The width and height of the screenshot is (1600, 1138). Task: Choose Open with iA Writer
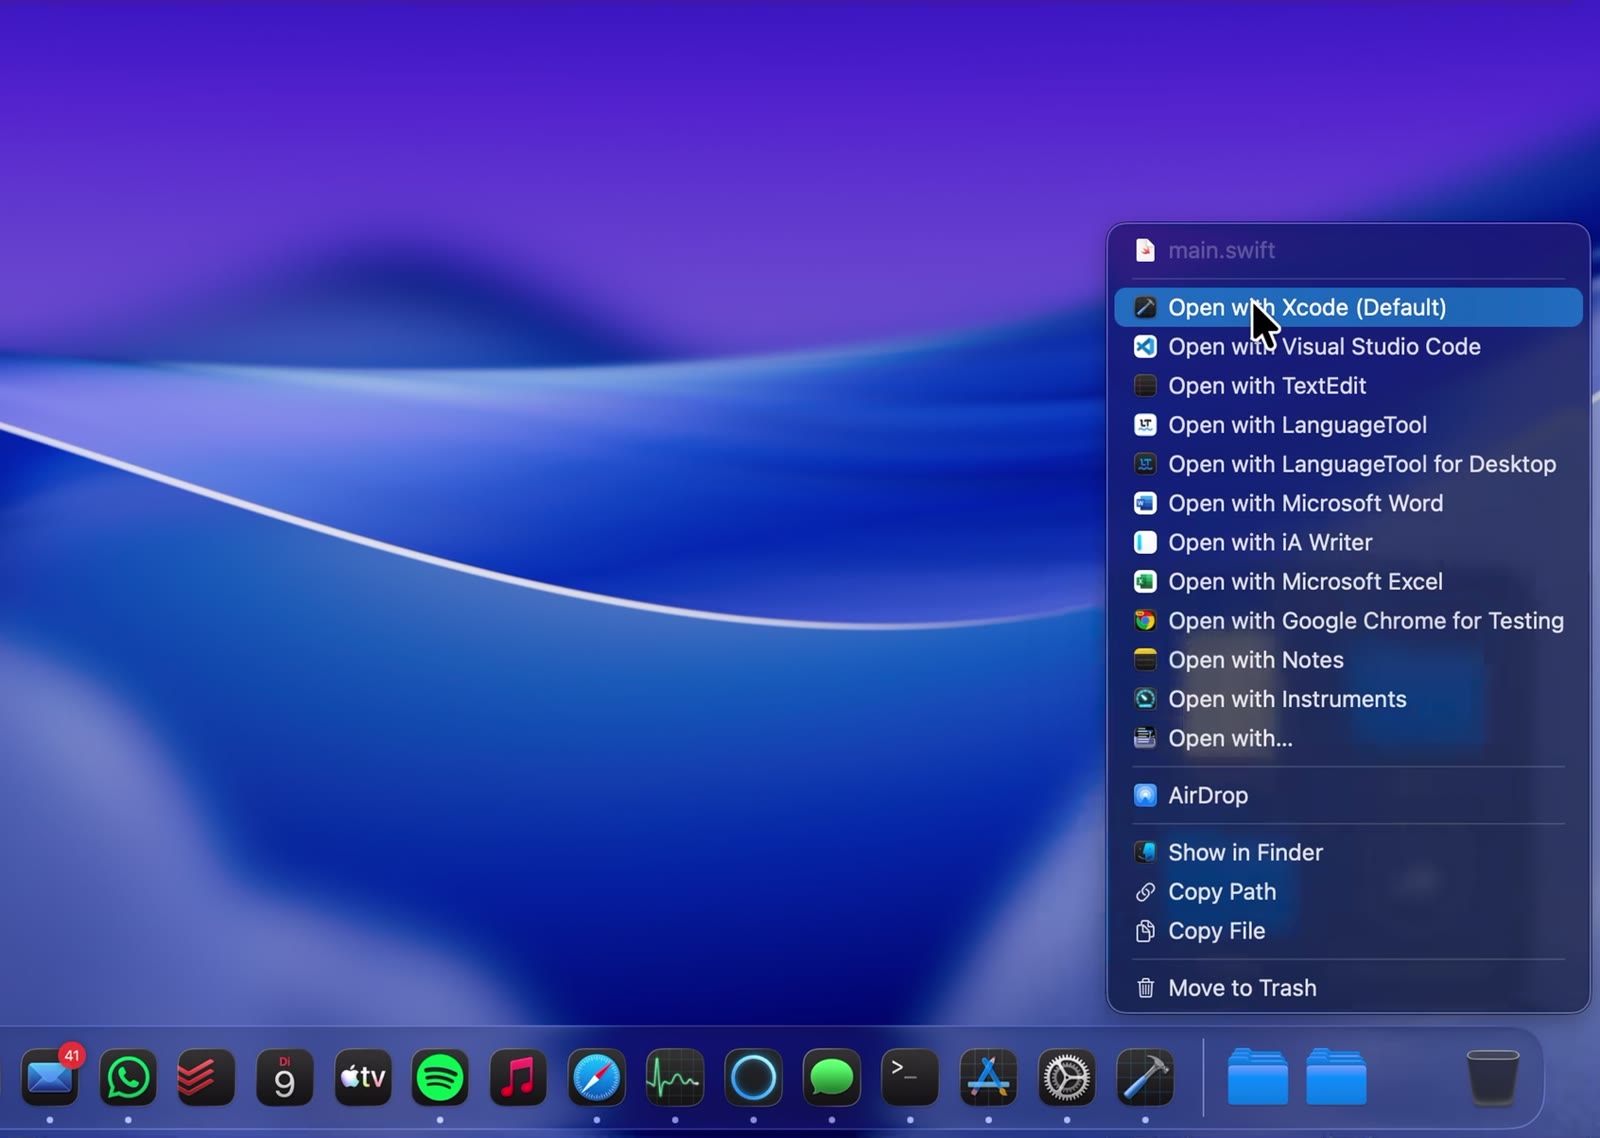coord(1348,542)
